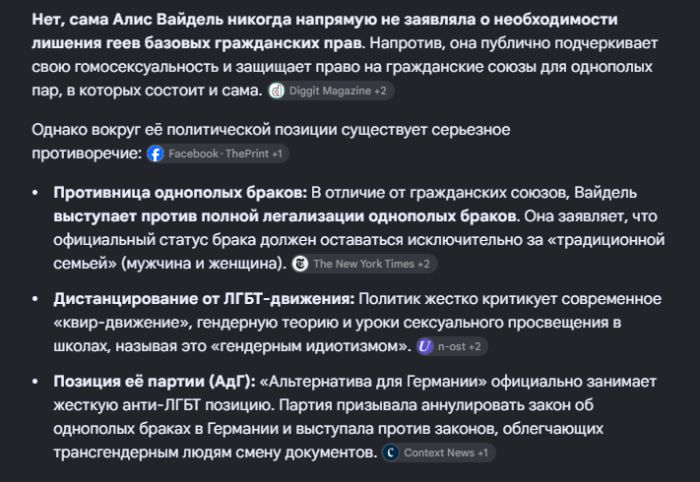Show the +2 sources after New York Times
This screenshot has height=482, width=700.
[x=424, y=264]
